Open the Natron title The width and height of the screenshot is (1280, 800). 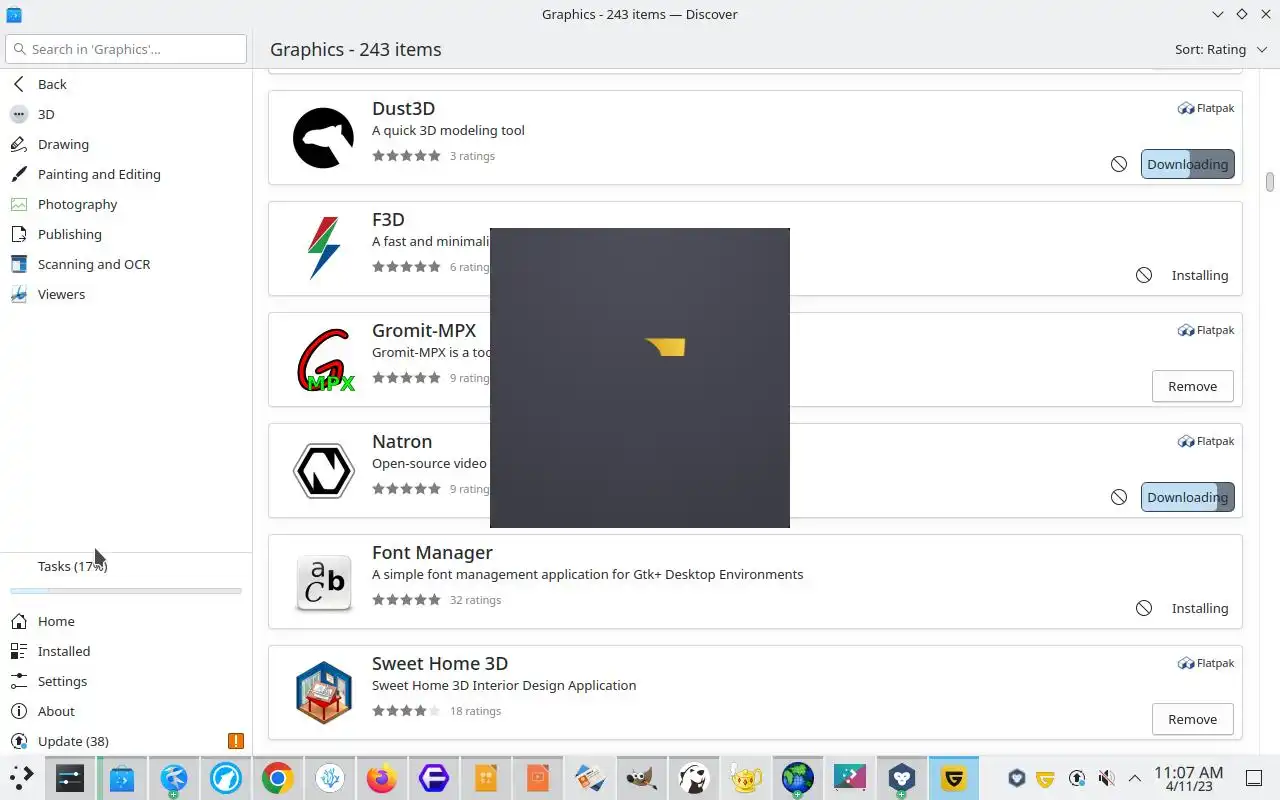coord(402,441)
